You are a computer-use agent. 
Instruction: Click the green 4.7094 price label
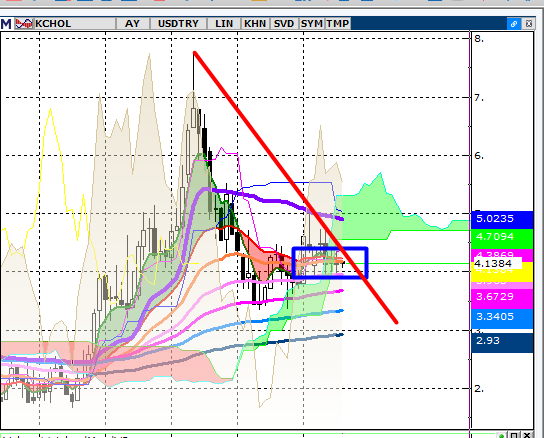coord(502,238)
